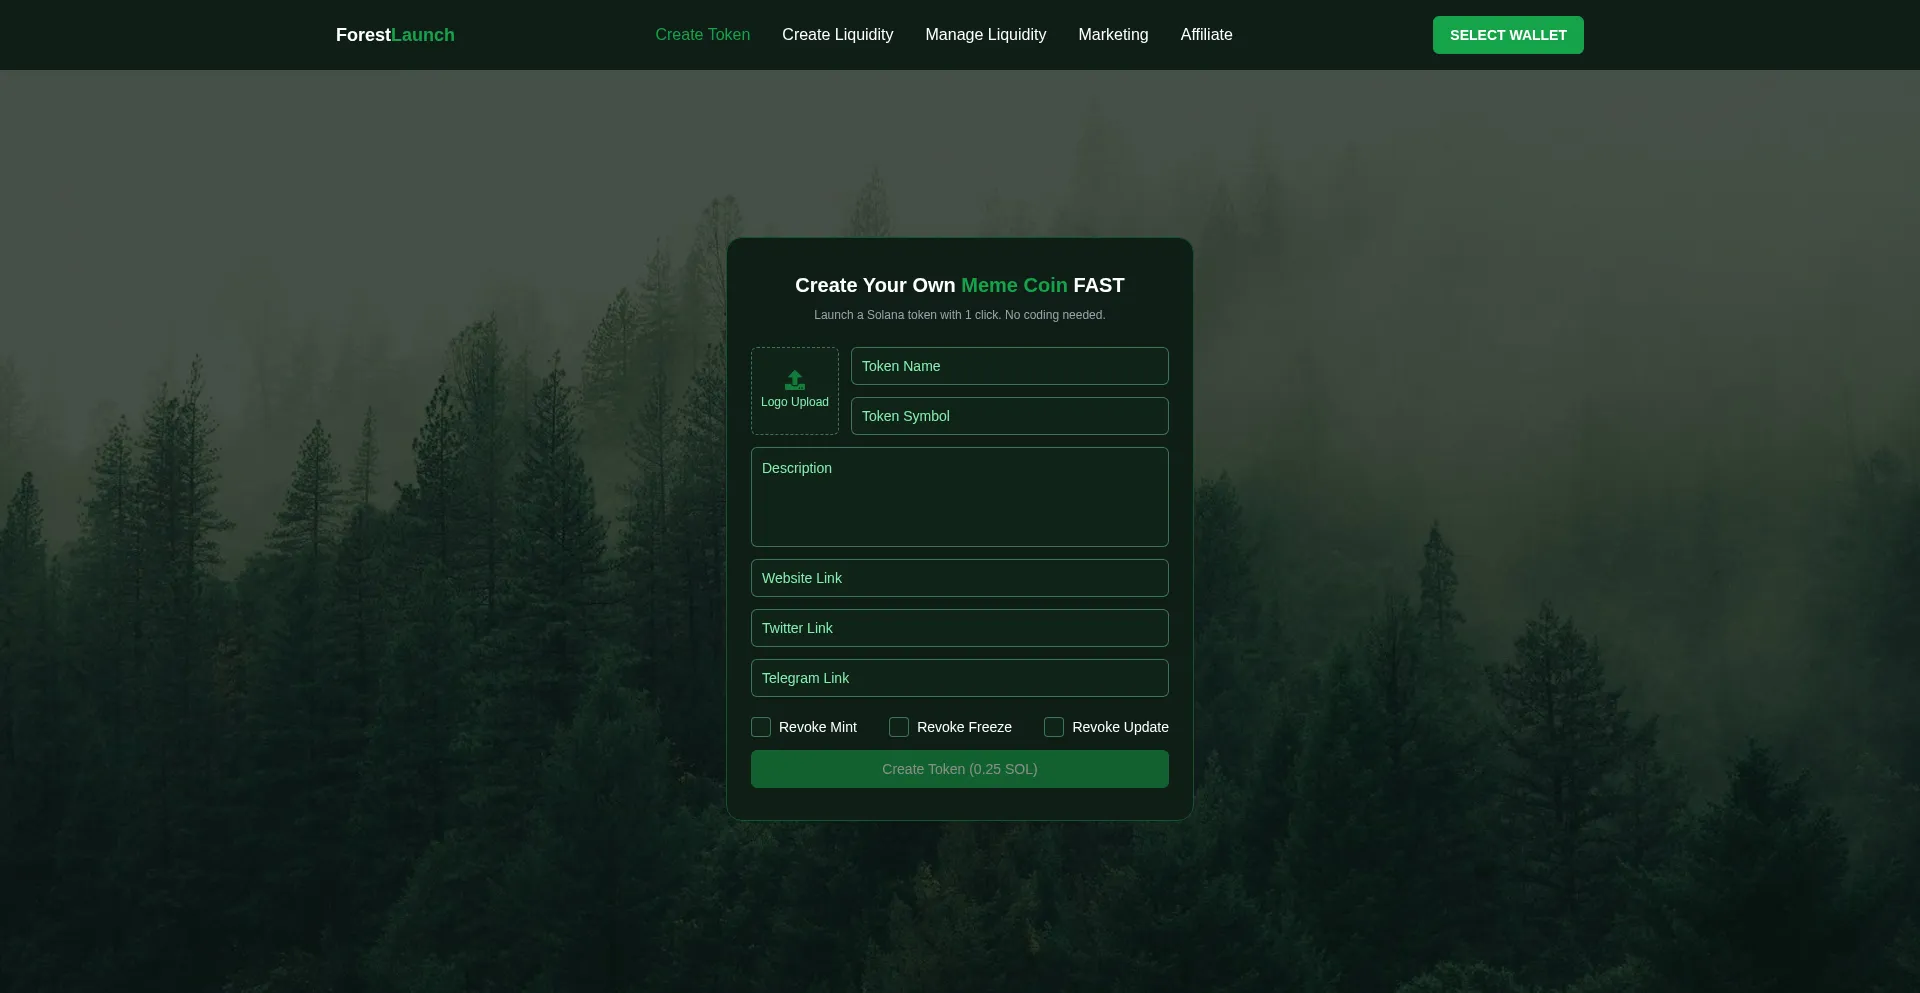This screenshot has height=993, width=1920.
Task: Focus the Description text area
Action: [959, 497]
